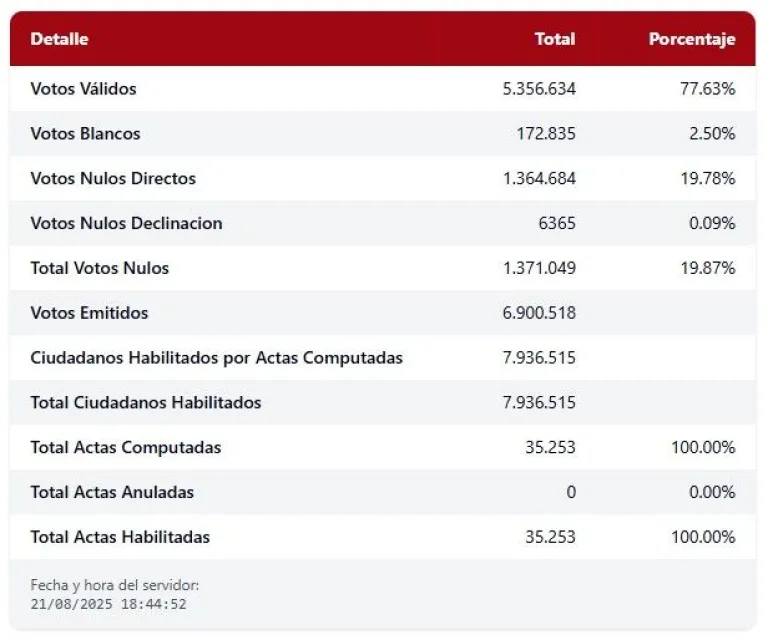Click the Votos Blancos row label
This screenshot has width=768, height=640.
pos(85,134)
